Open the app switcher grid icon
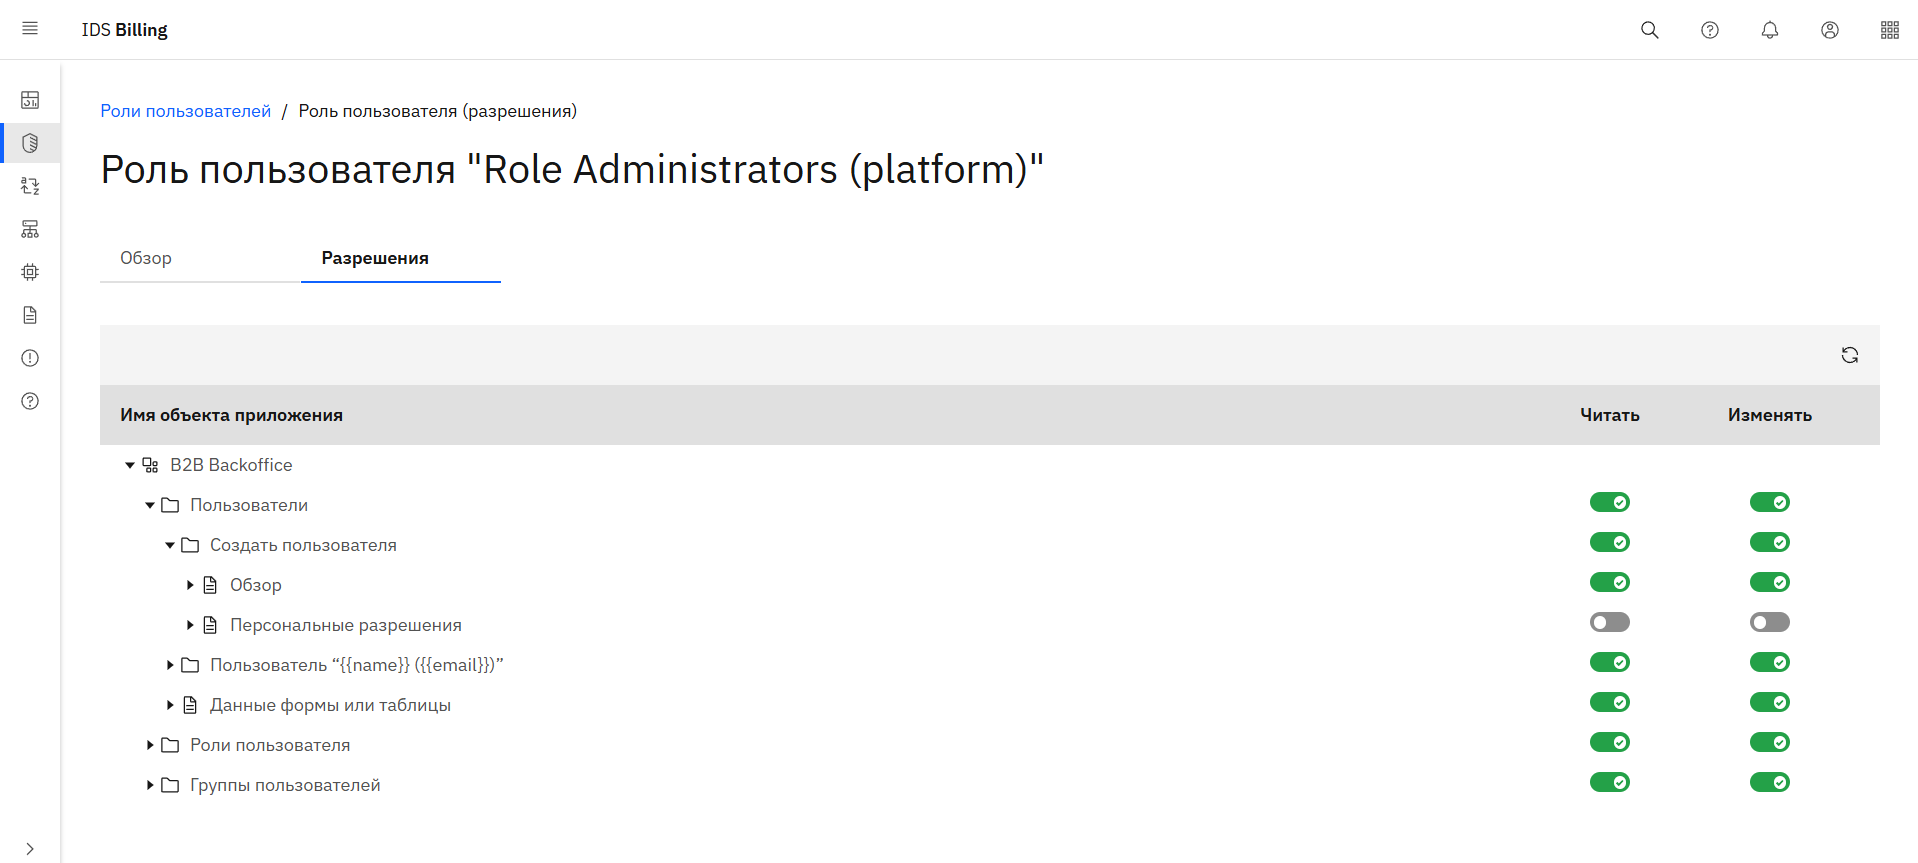The height and width of the screenshot is (863, 1918). pyautogui.click(x=1889, y=30)
